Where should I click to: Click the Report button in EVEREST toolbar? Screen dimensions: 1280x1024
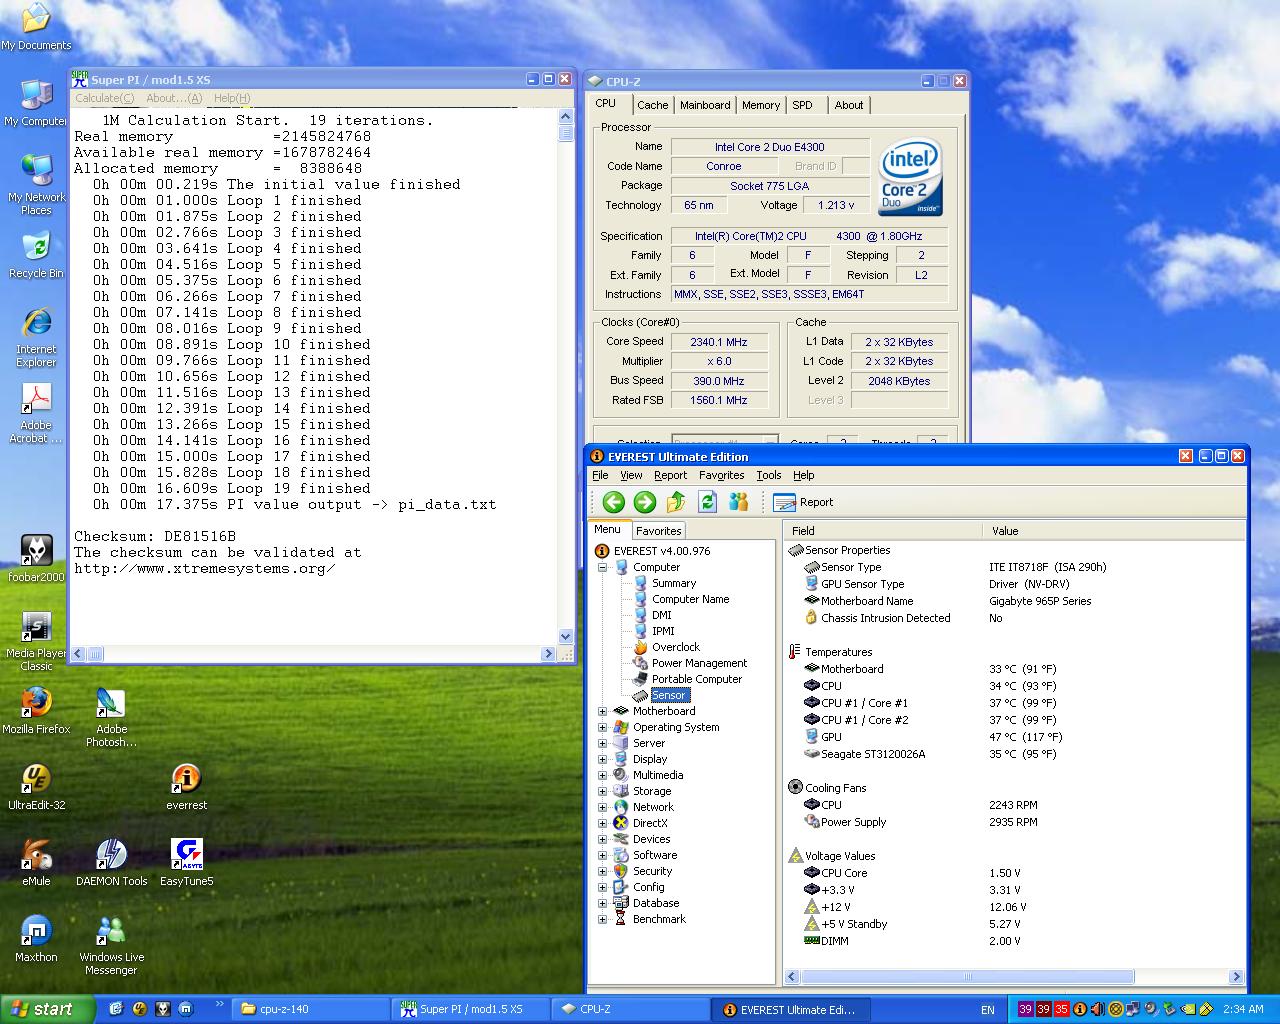point(803,502)
